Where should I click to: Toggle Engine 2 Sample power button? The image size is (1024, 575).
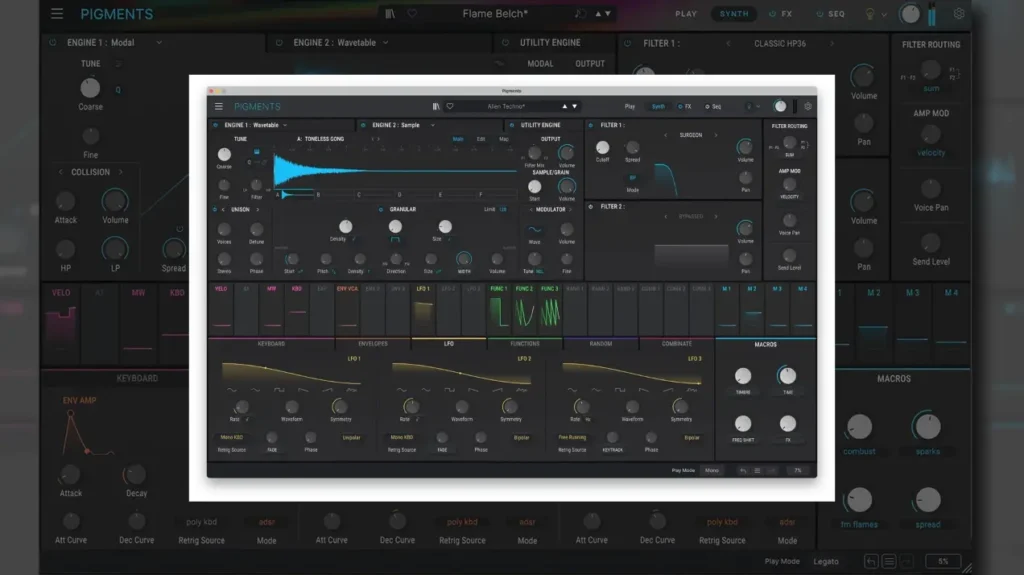[363, 125]
